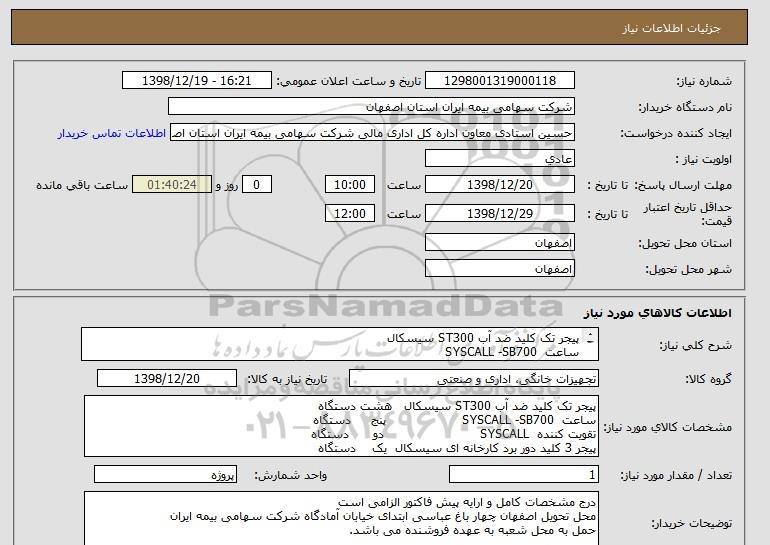Viewport: 770px width, 545px height.
Task: Click the label تاریخ نیاز به کالا
Action: tap(287, 379)
